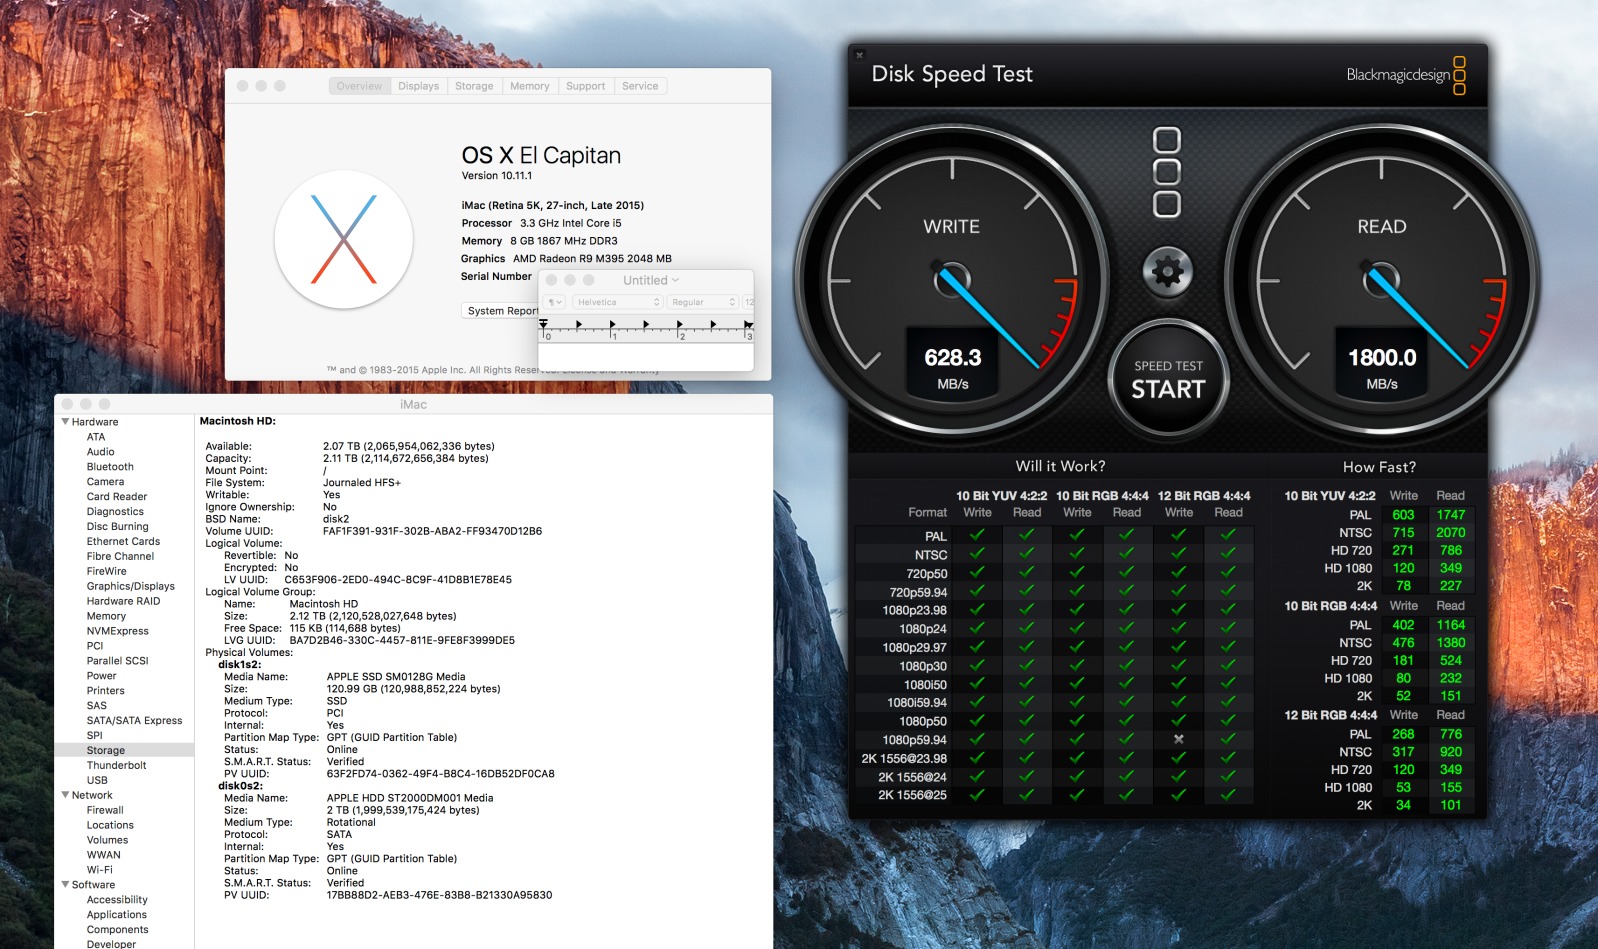Open the Untitled document title menu
This screenshot has height=949, width=1598.
click(x=651, y=280)
